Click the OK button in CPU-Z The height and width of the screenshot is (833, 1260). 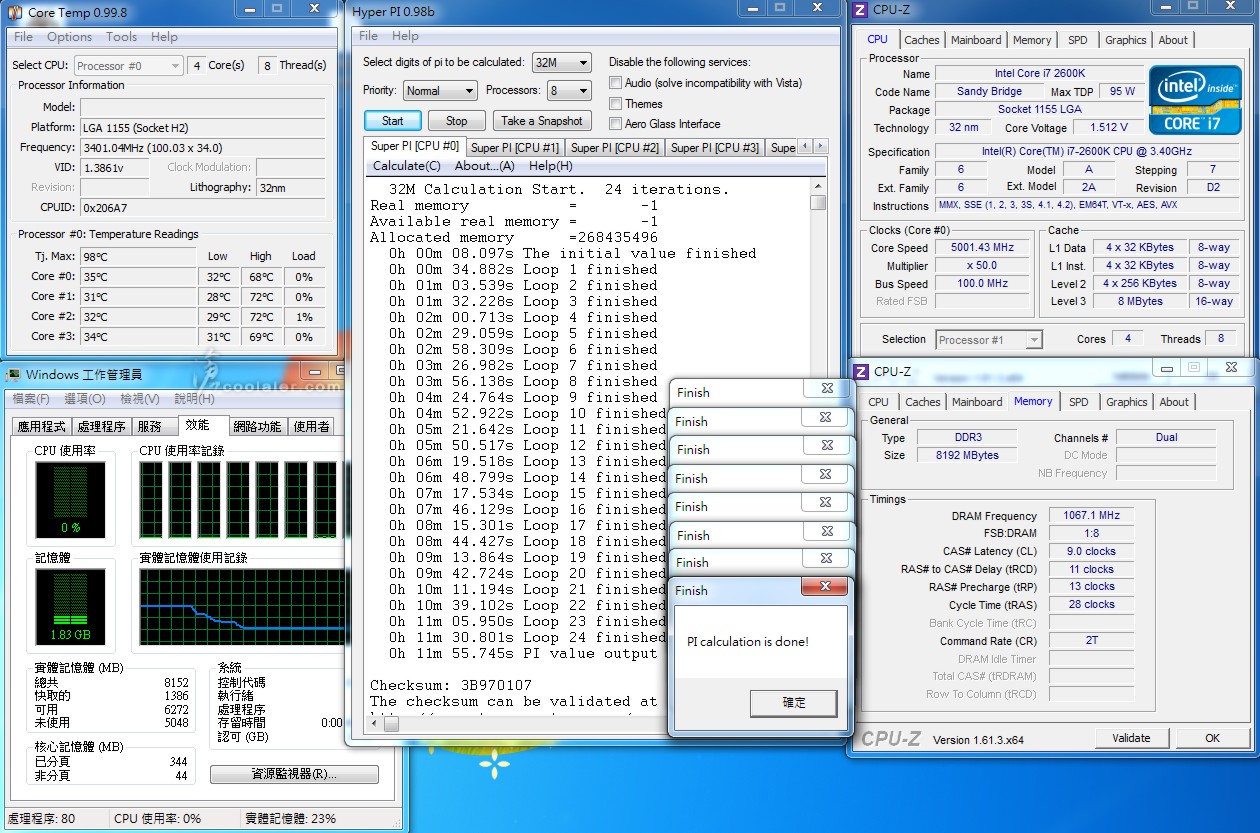[1212, 738]
